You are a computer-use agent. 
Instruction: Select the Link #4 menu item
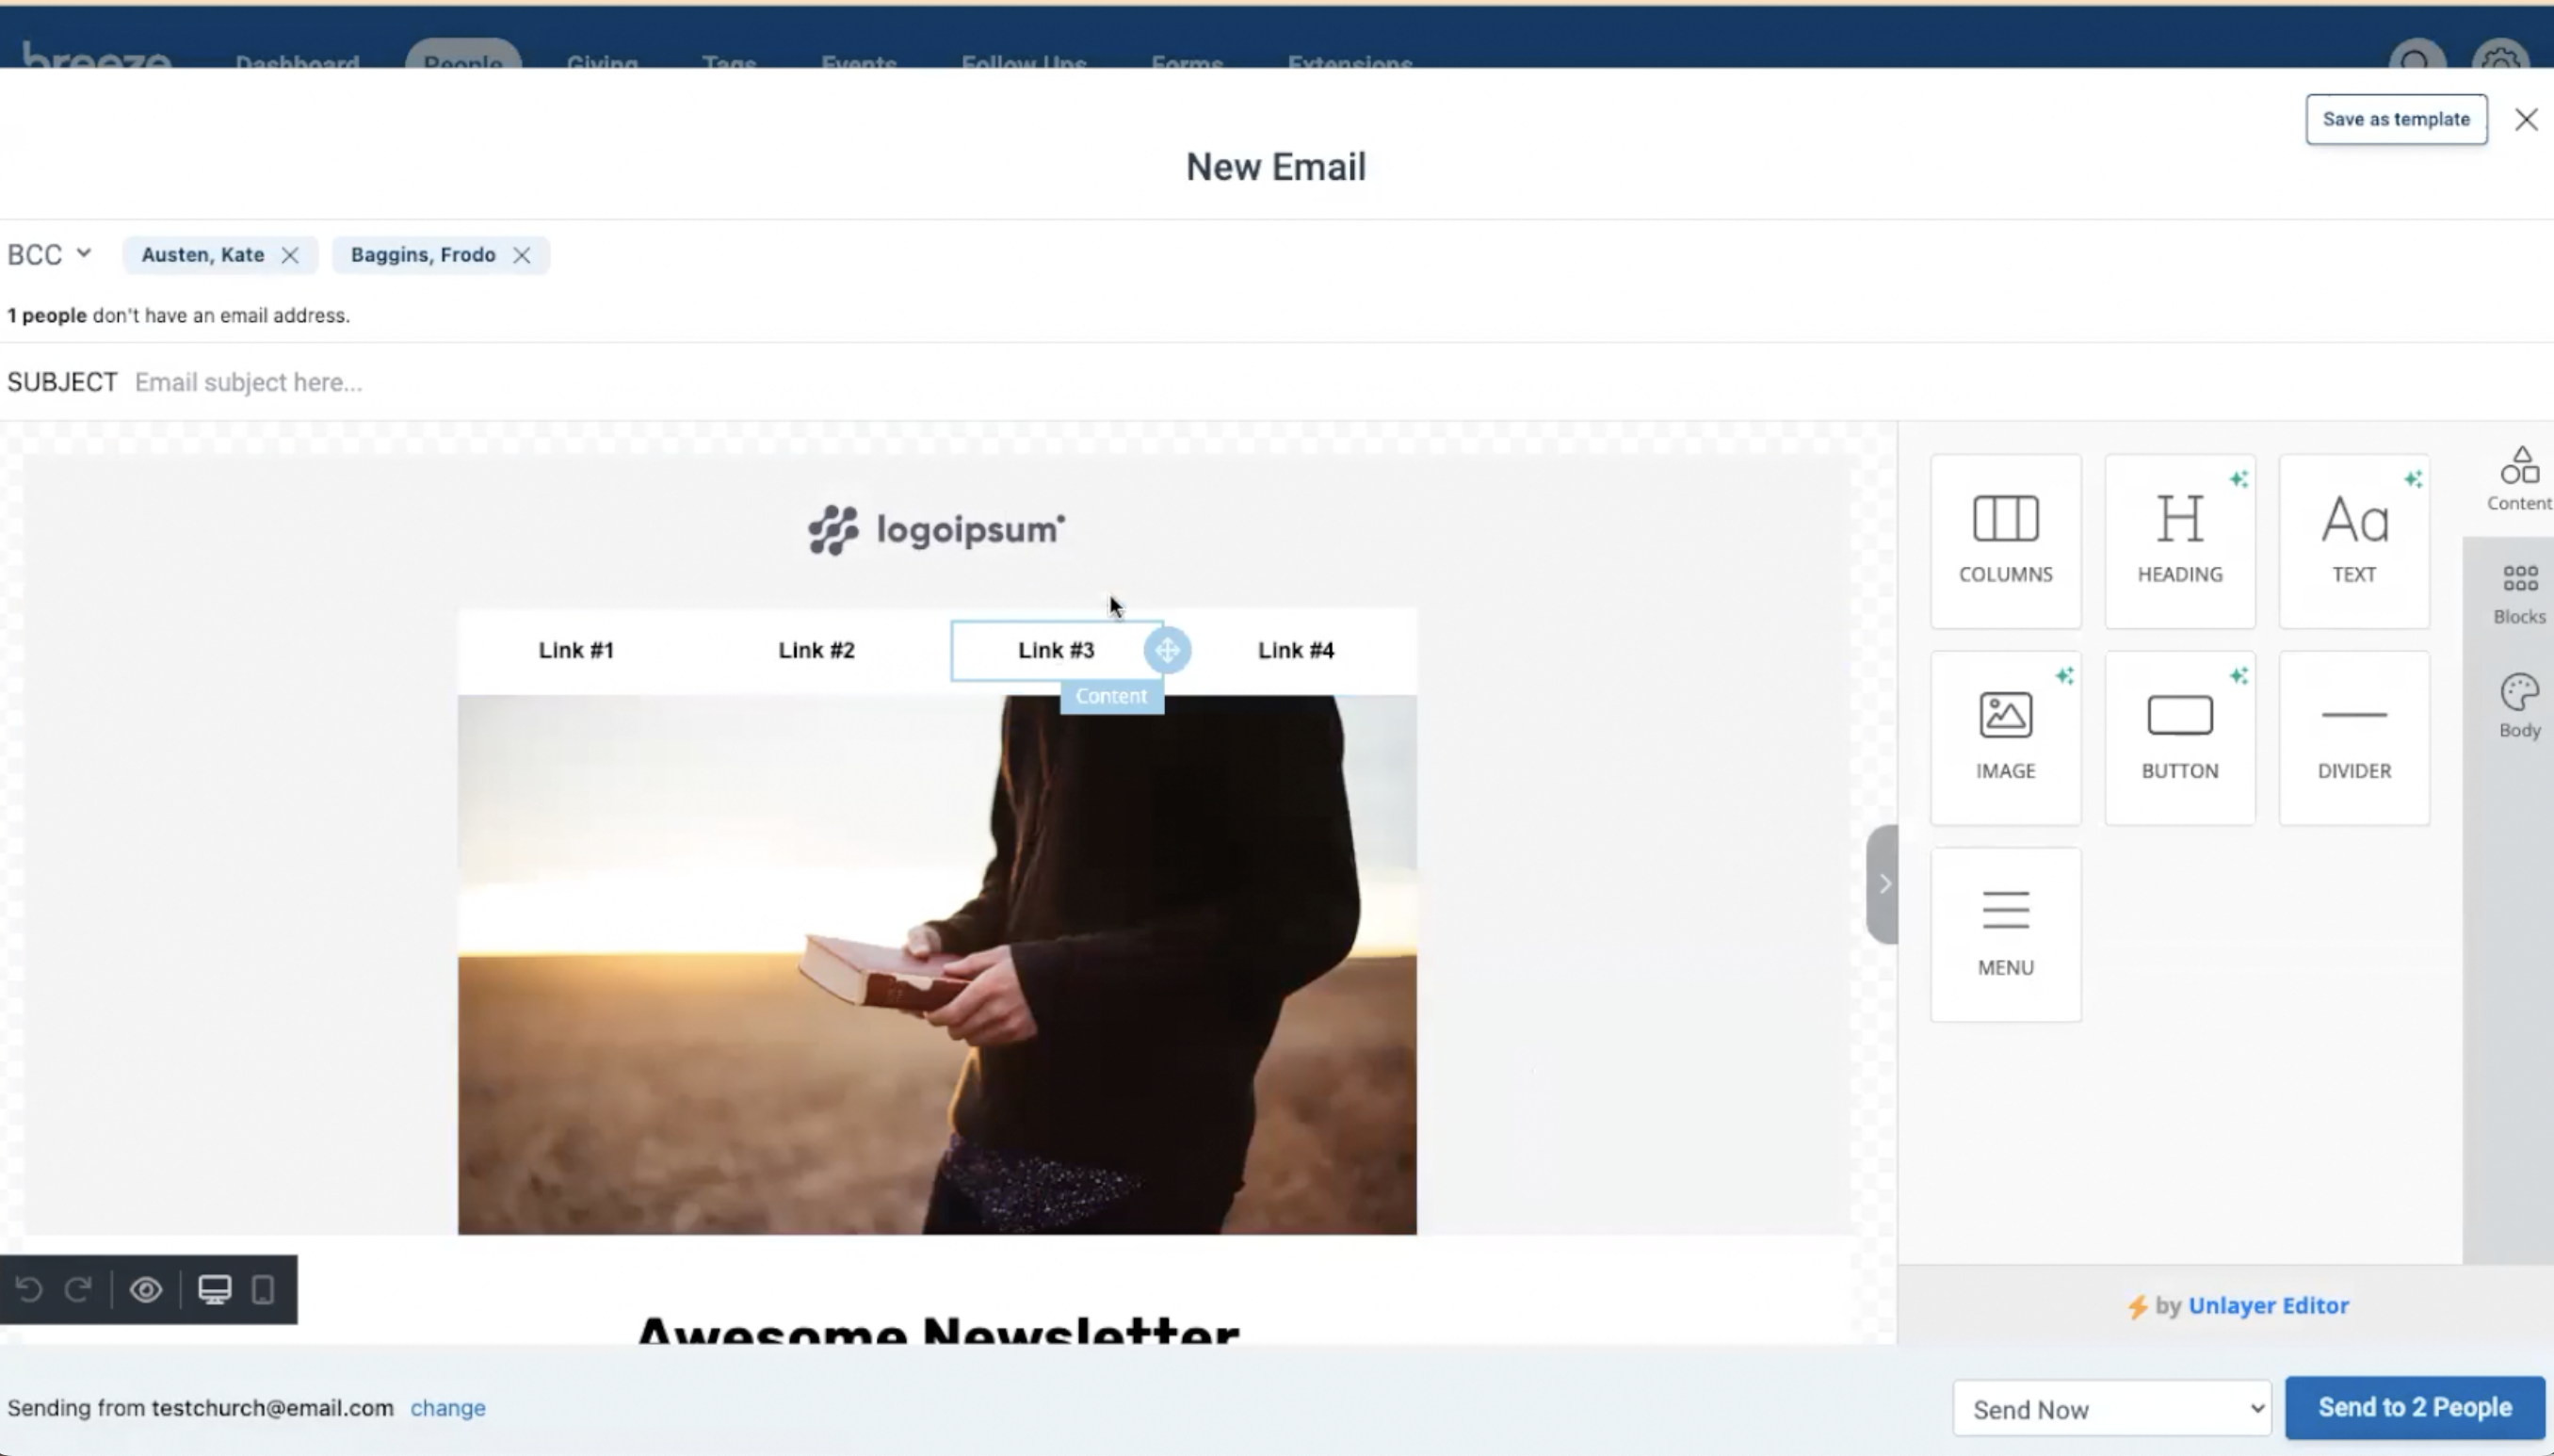(x=1295, y=650)
